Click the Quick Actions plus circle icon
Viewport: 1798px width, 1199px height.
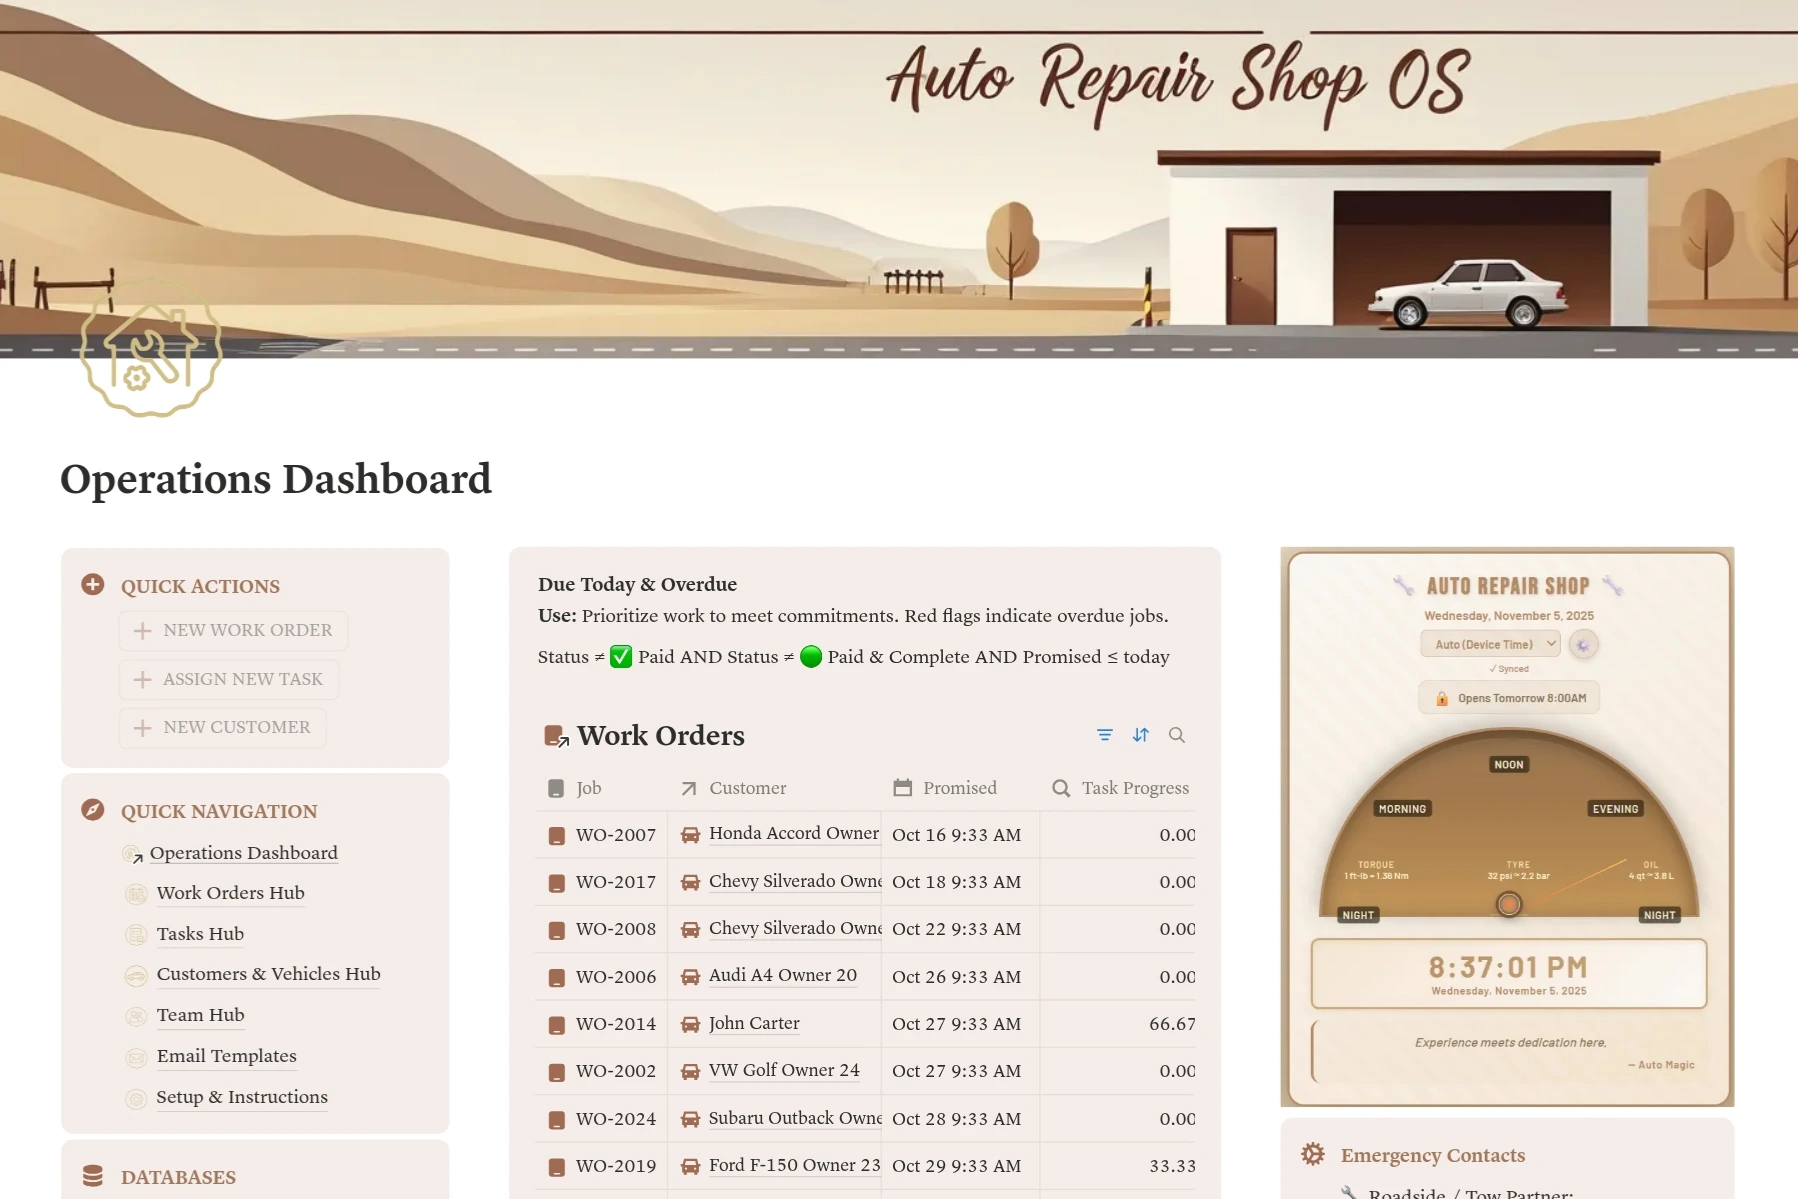pos(93,585)
